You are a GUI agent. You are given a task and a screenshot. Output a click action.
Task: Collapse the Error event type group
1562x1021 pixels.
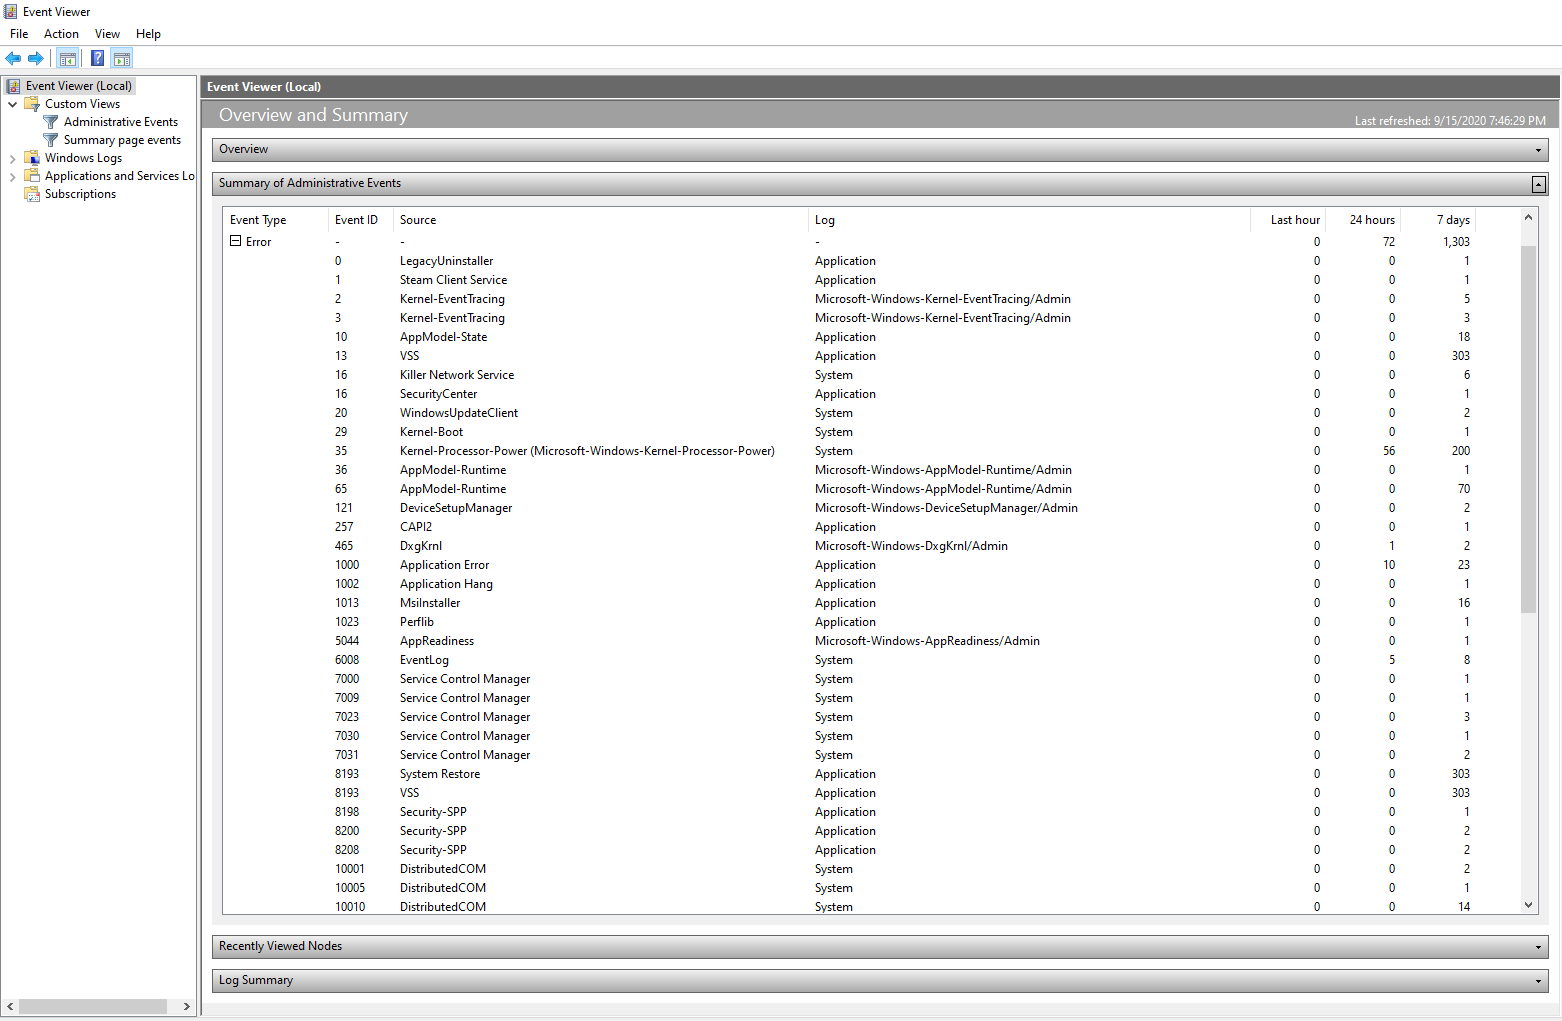(236, 241)
